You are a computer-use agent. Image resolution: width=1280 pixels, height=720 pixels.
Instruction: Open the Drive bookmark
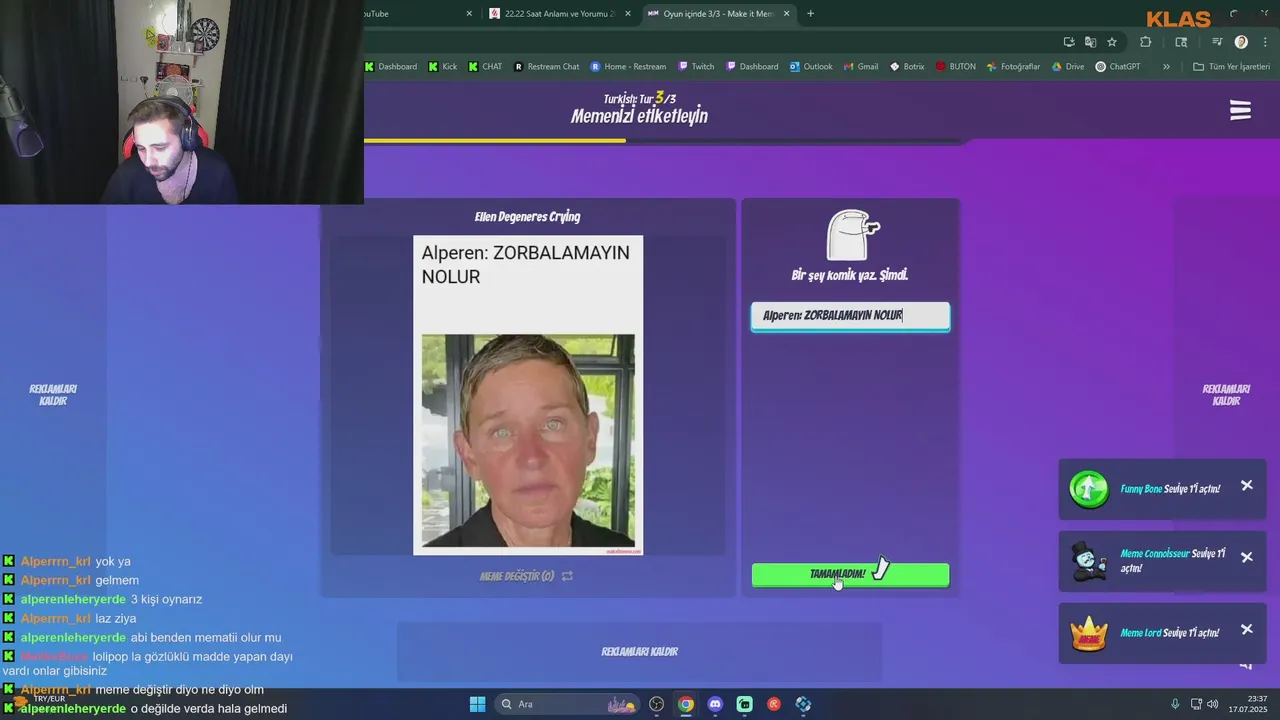click(1067, 67)
